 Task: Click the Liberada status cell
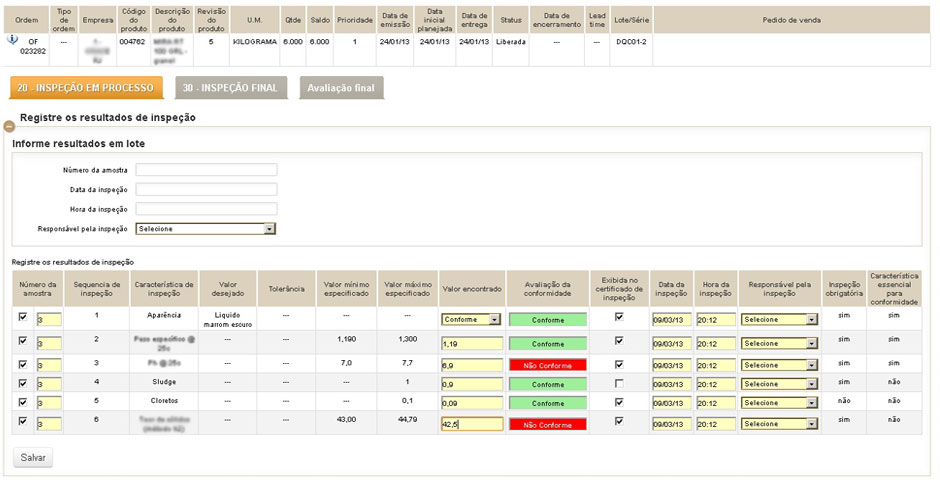pos(511,42)
